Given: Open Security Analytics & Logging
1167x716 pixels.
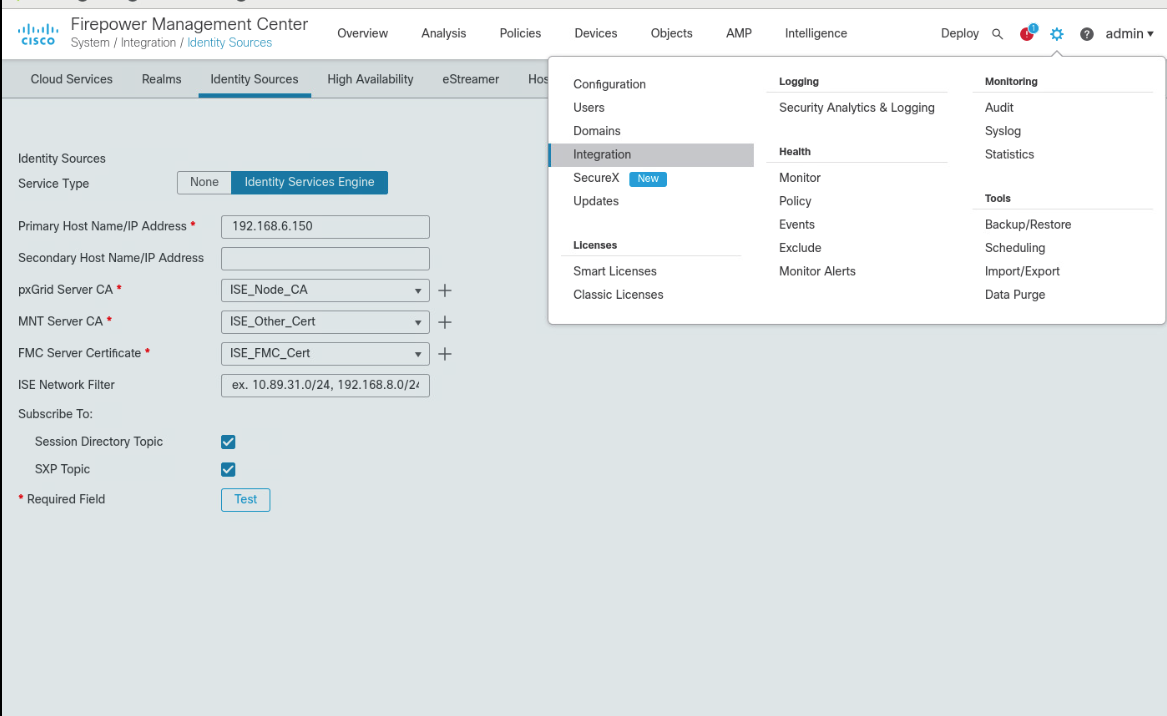Looking at the screenshot, I should click(857, 108).
